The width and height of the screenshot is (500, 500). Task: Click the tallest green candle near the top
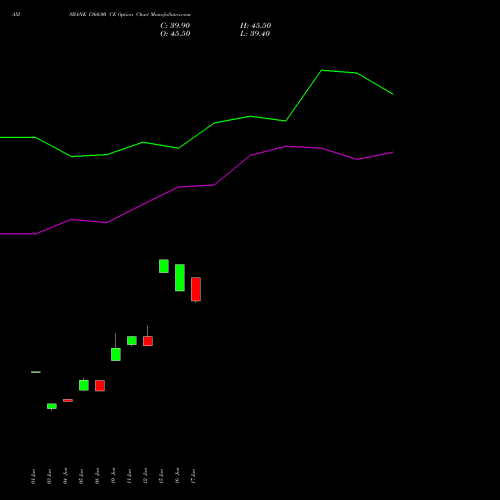pyautogui.click(x=180, y=278)
